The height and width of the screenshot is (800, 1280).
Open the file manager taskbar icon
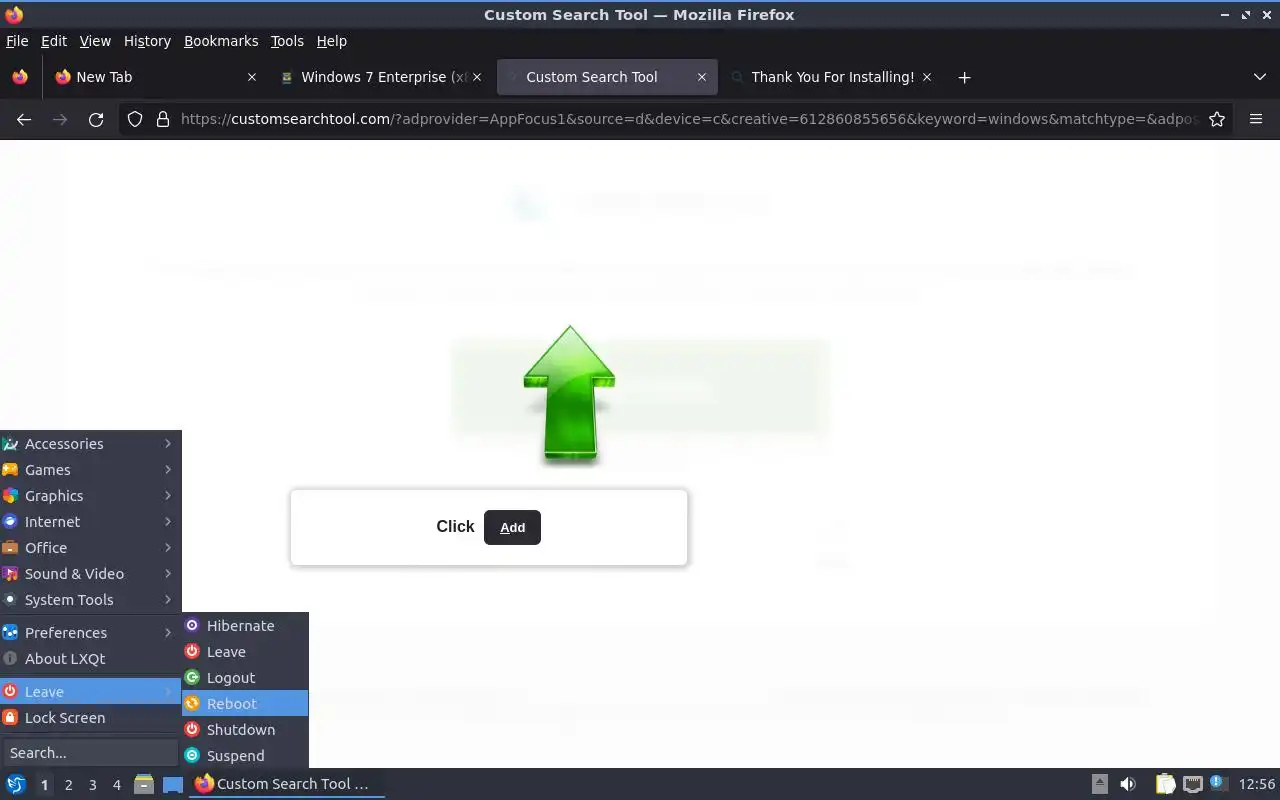coord(144,784)
